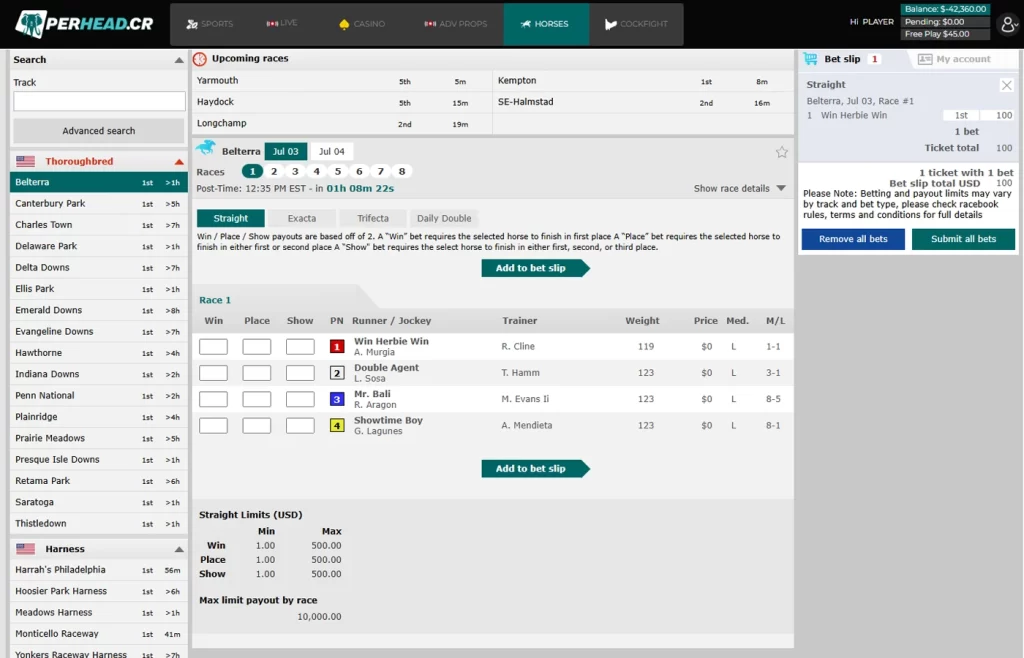
Task: Click the red number 1 runner swatch
Action: point(337,347)
